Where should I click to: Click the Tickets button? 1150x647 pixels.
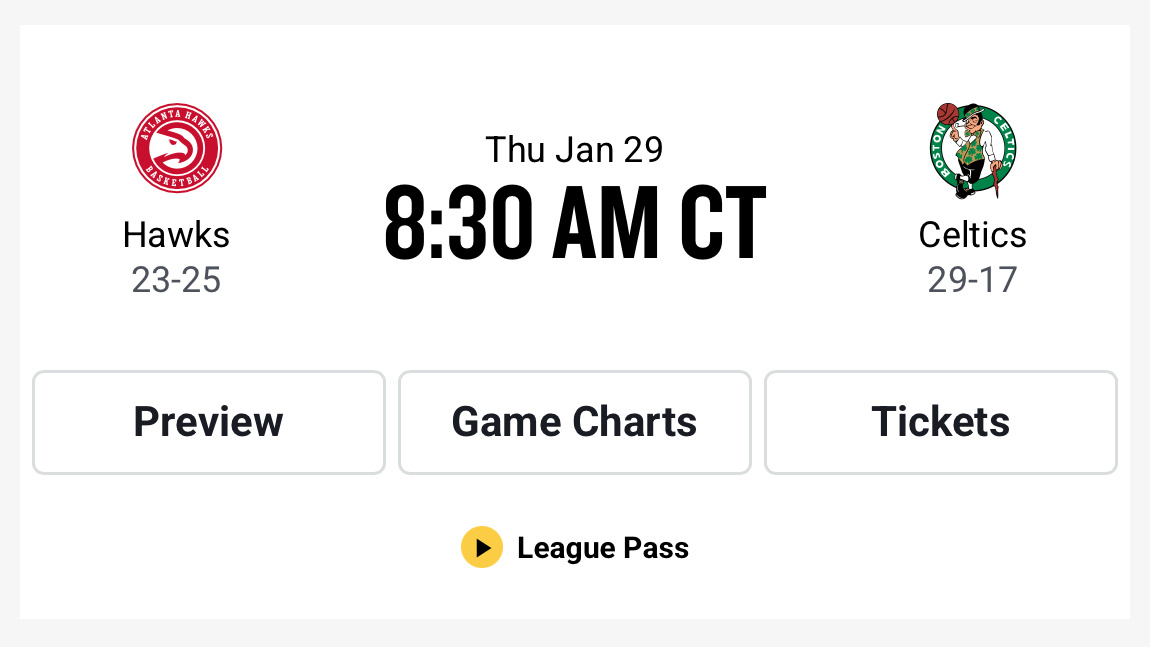[940, 422]
